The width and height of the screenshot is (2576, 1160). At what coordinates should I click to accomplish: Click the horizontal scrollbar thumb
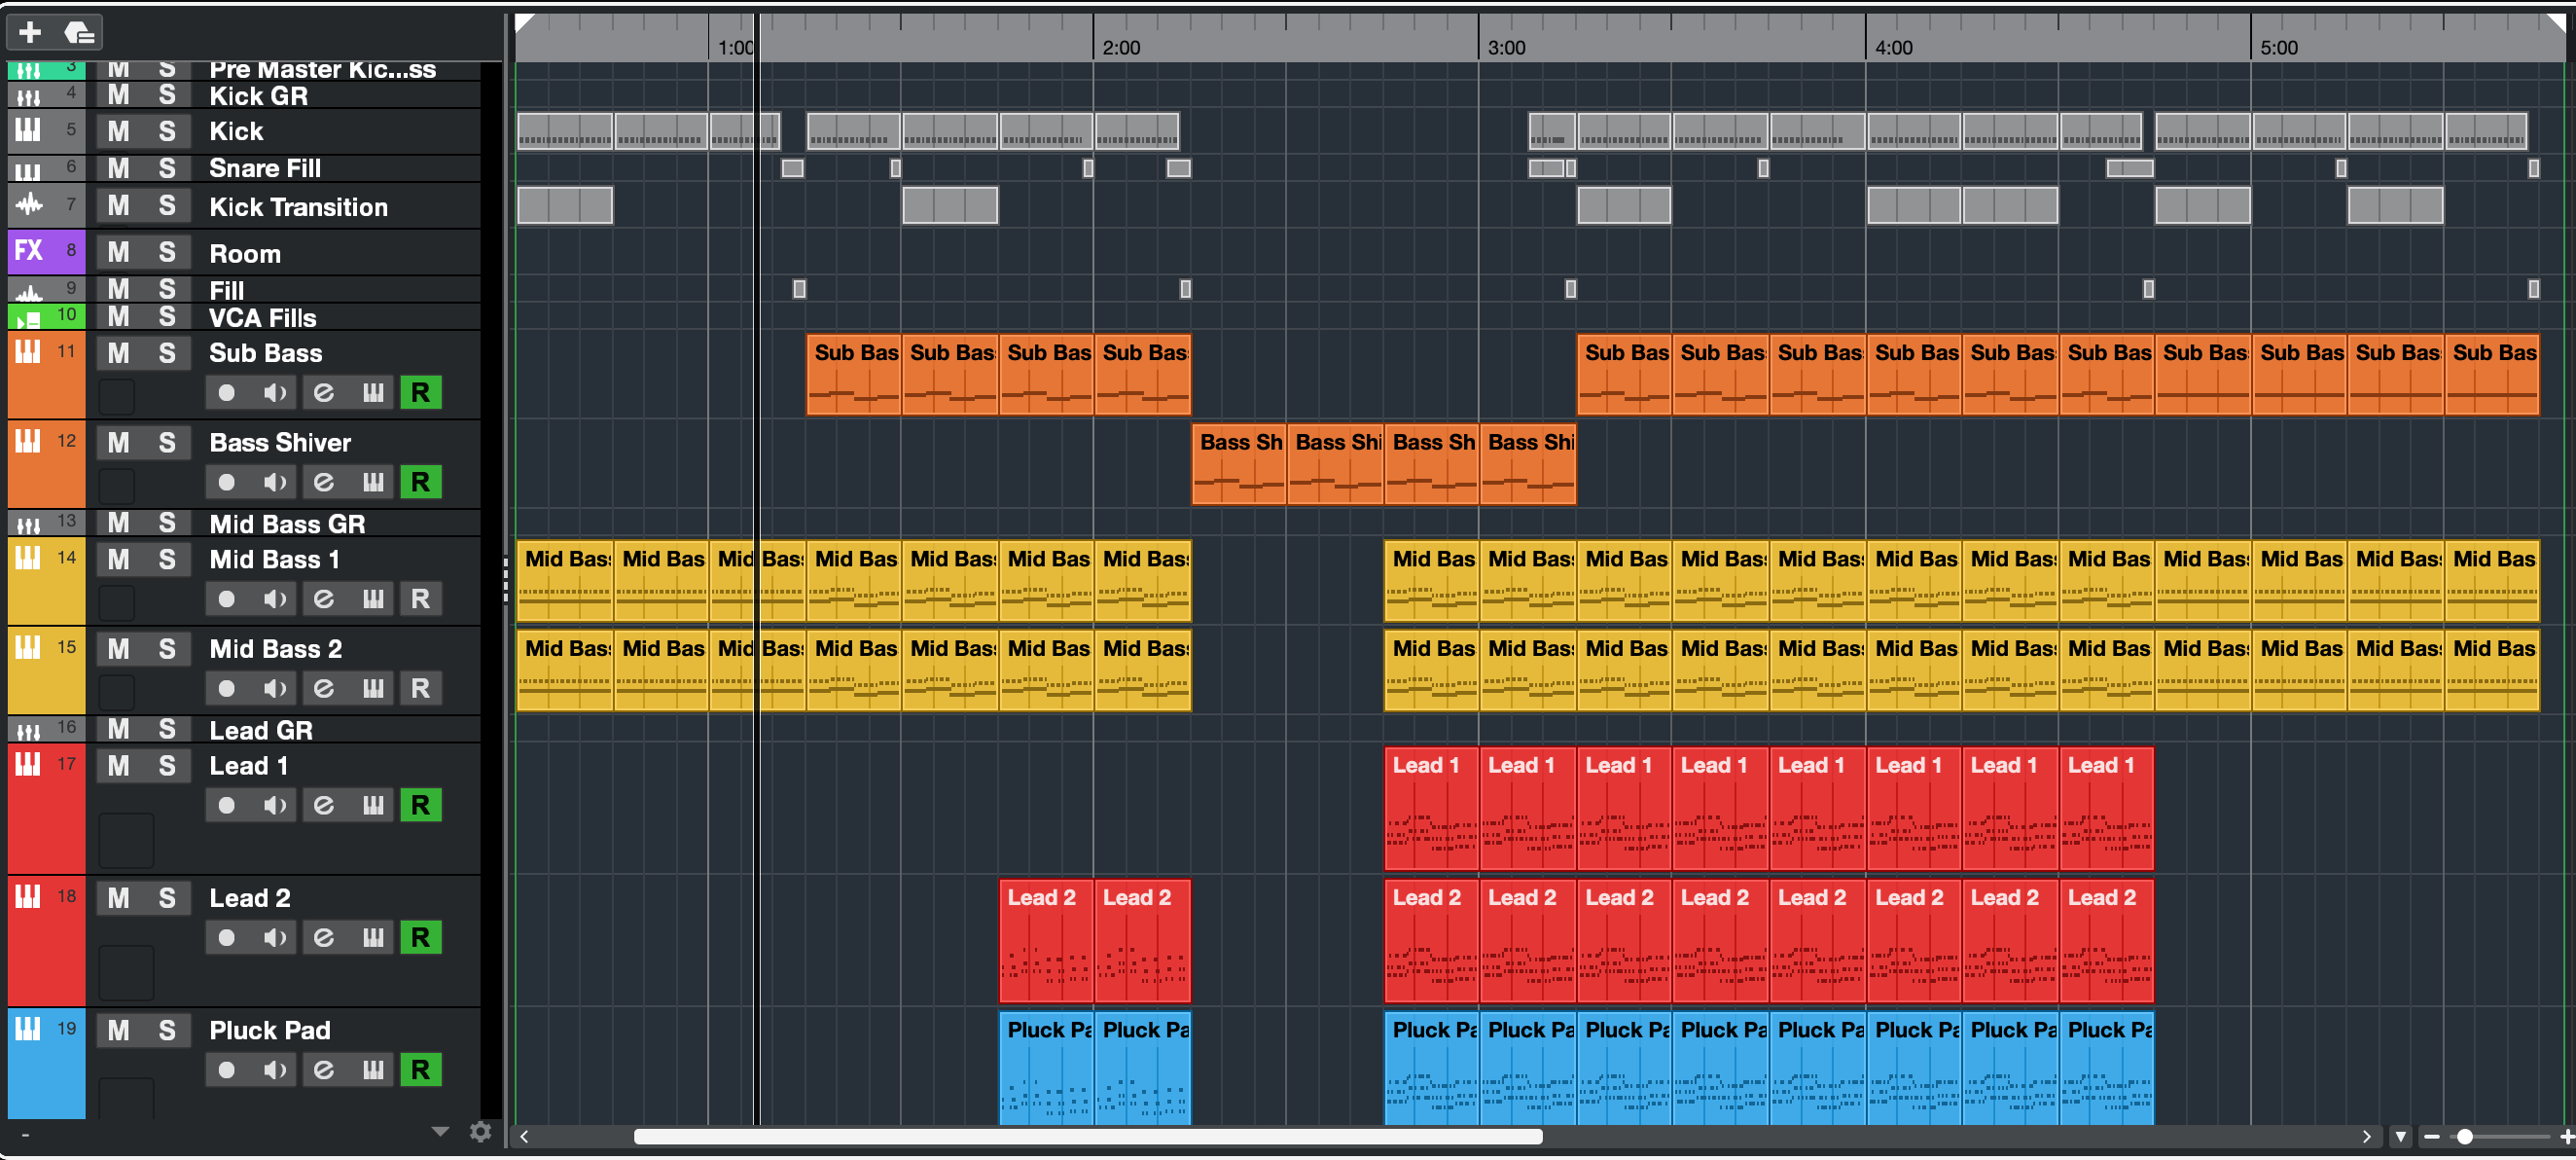coord(1087,1137)
